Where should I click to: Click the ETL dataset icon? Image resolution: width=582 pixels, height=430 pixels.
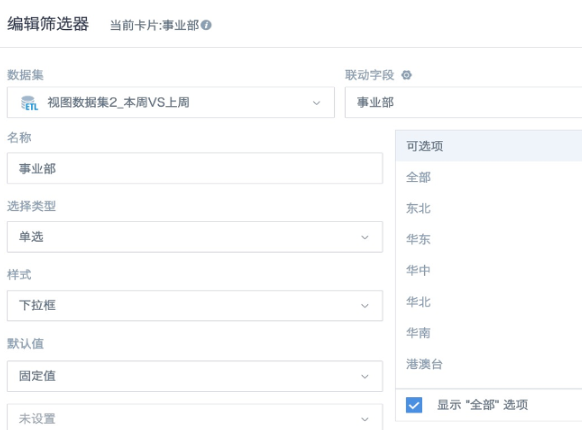click(29, 103)
